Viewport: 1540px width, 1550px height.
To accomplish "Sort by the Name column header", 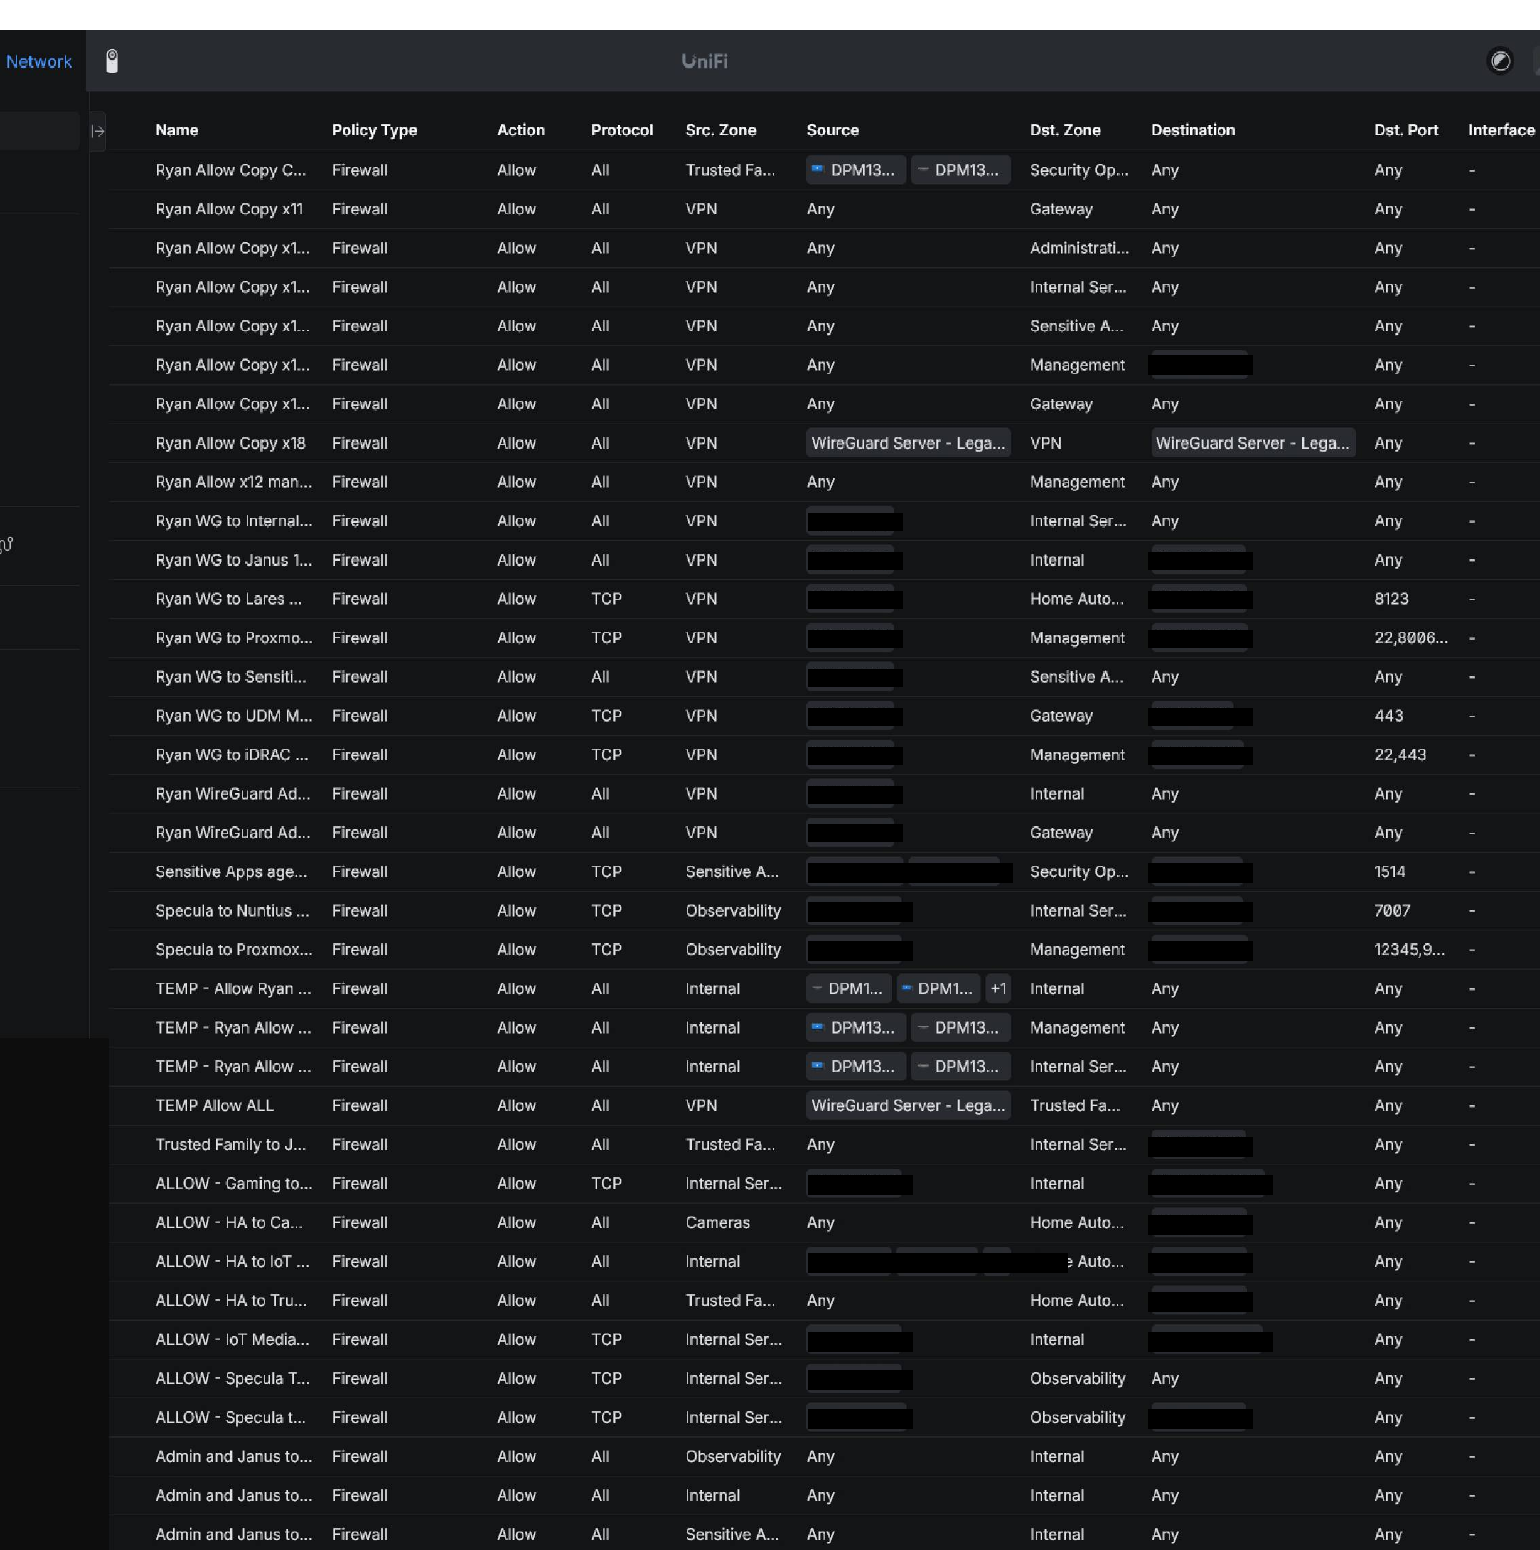I will [x=177, y=130].
